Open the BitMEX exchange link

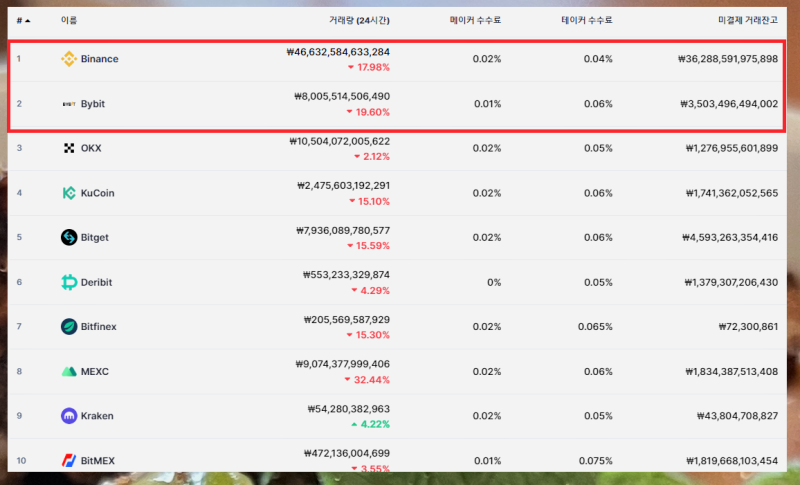tap(97, 461)
